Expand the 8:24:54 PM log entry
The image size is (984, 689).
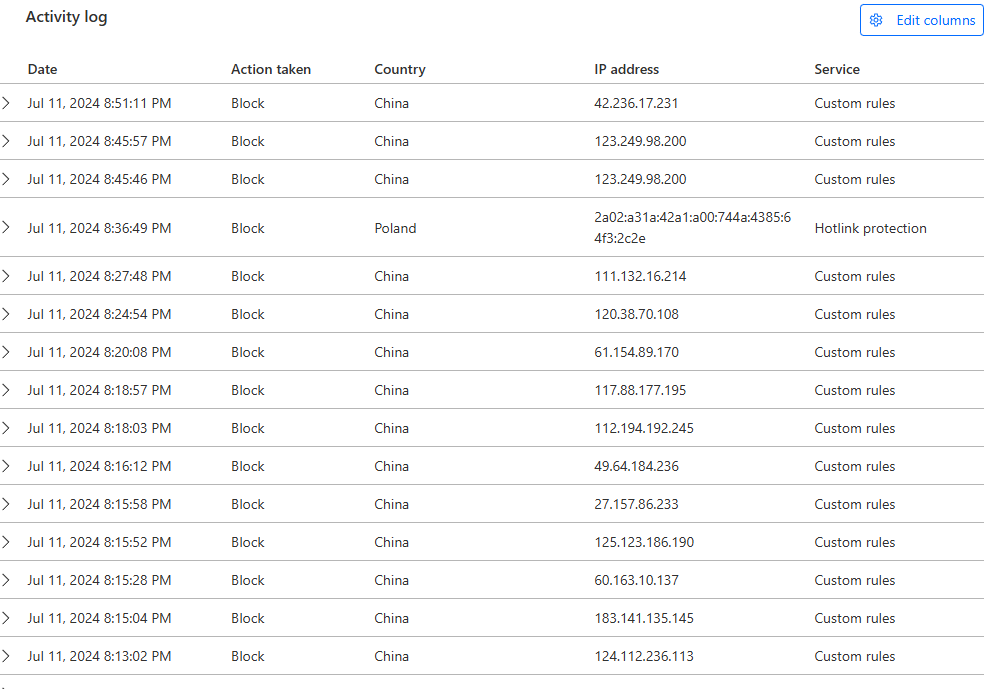pyautogui.click(x=6, y=314)
